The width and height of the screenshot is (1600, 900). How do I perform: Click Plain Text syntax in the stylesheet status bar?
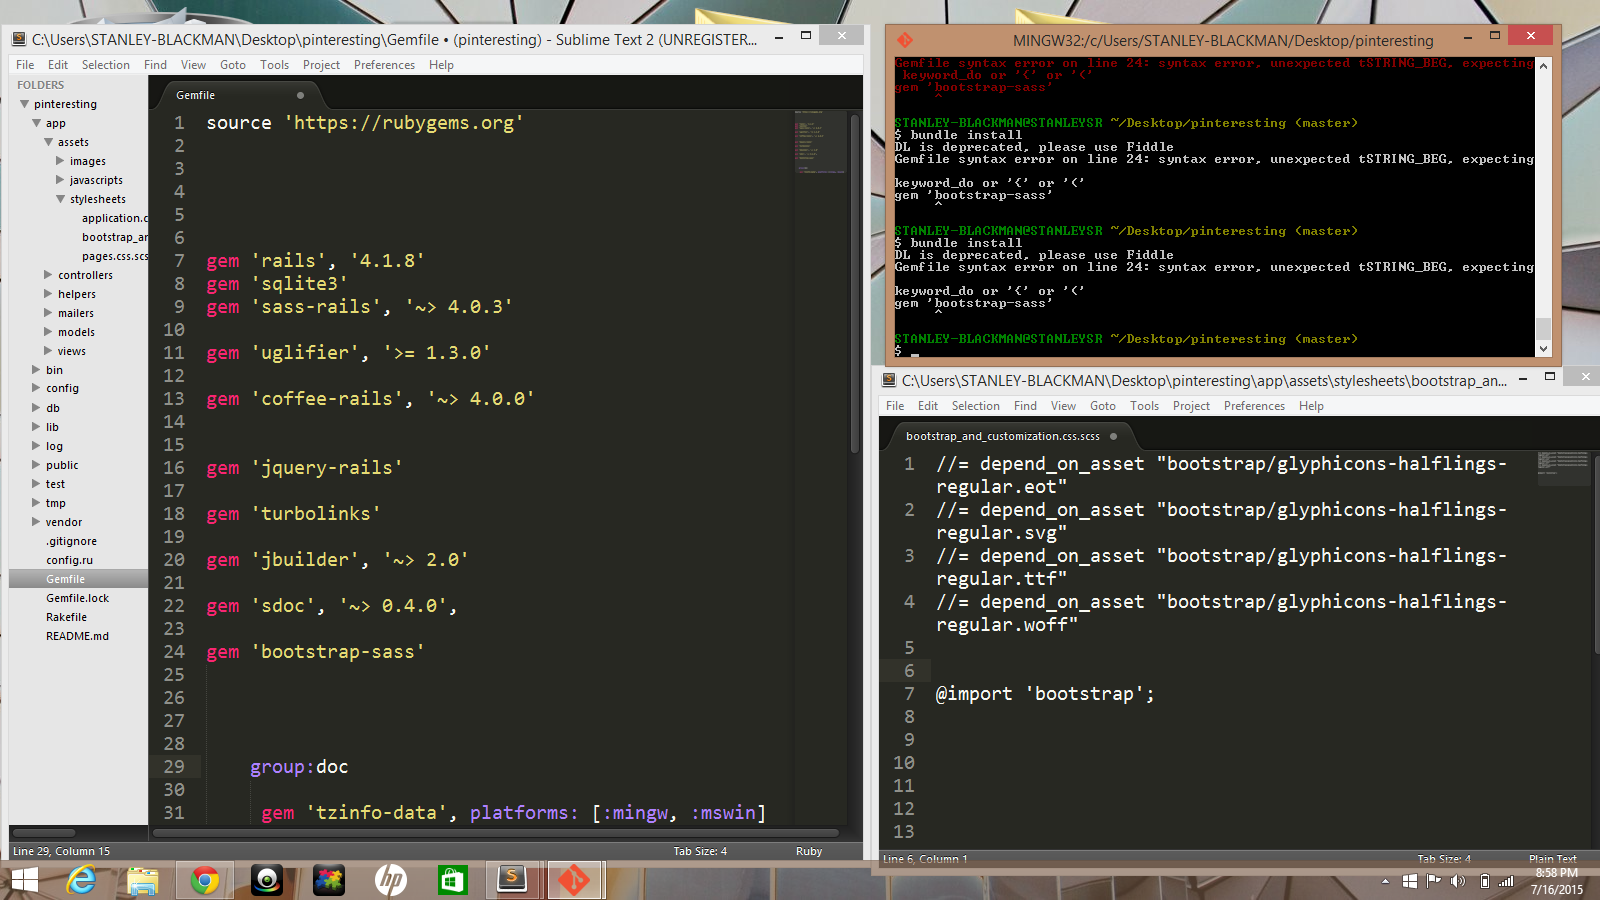1552,859
